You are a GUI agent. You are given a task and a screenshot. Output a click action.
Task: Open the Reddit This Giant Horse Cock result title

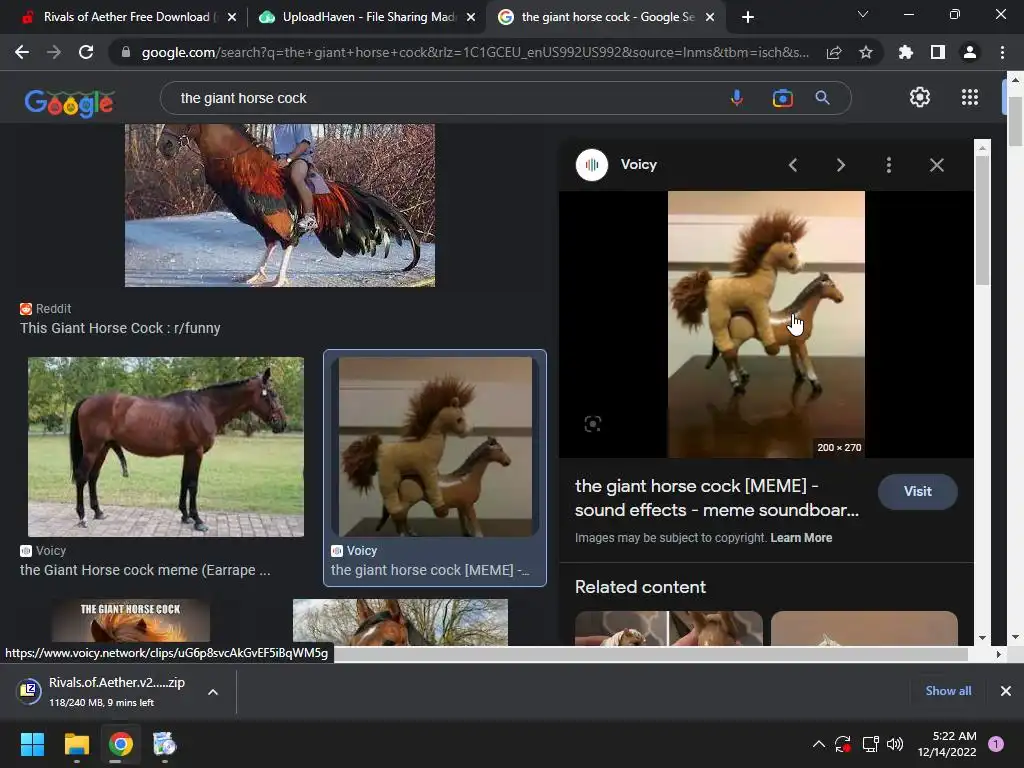click(x=120, y=328)
